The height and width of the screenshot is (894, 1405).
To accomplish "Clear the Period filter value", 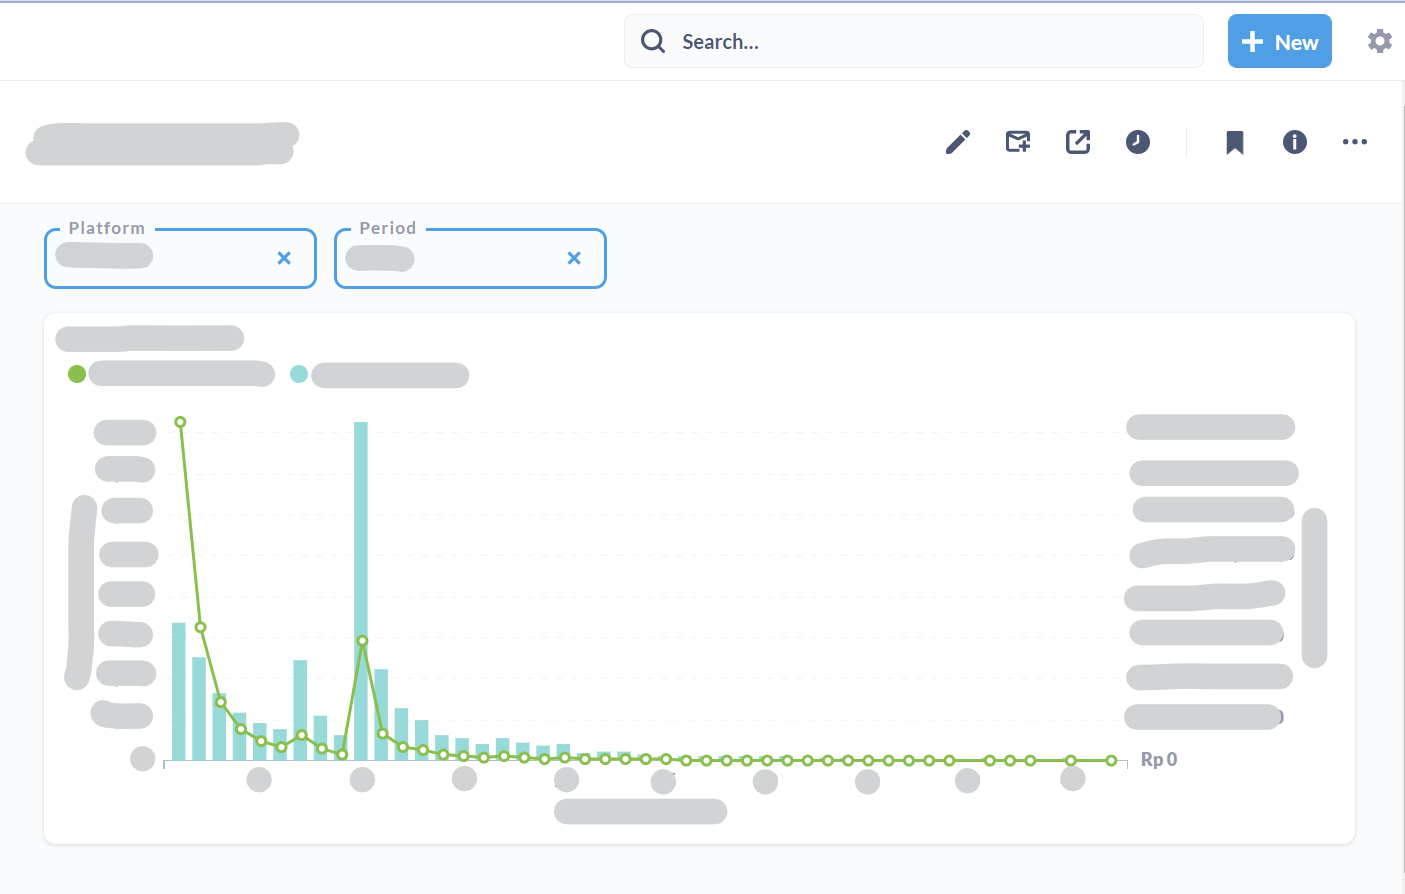I will click(x=574, y=258).
